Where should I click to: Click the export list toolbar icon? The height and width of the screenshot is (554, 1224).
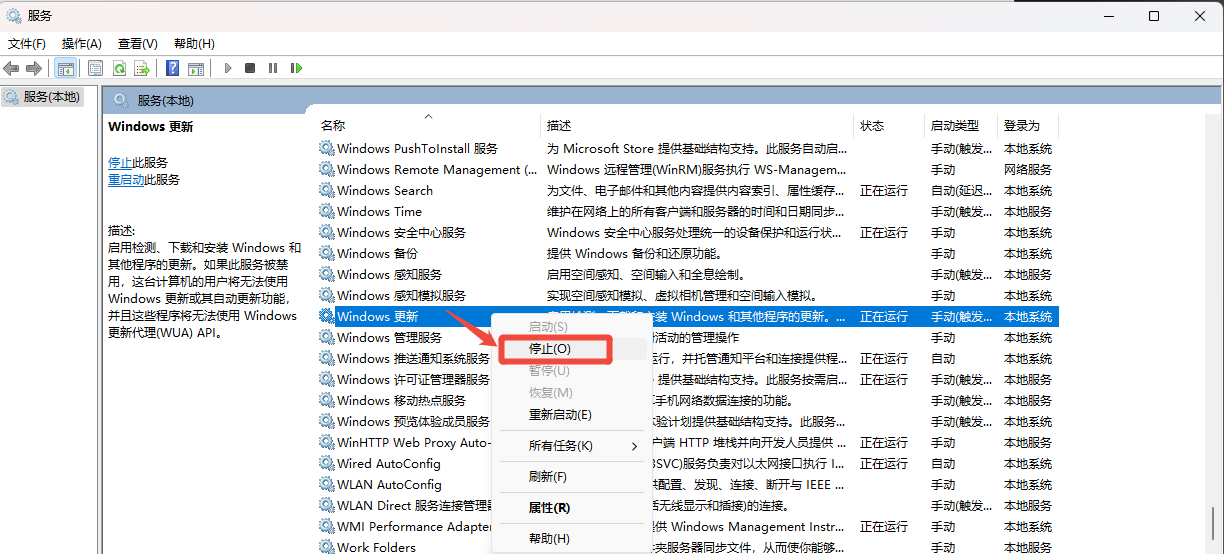click(142, 68)
